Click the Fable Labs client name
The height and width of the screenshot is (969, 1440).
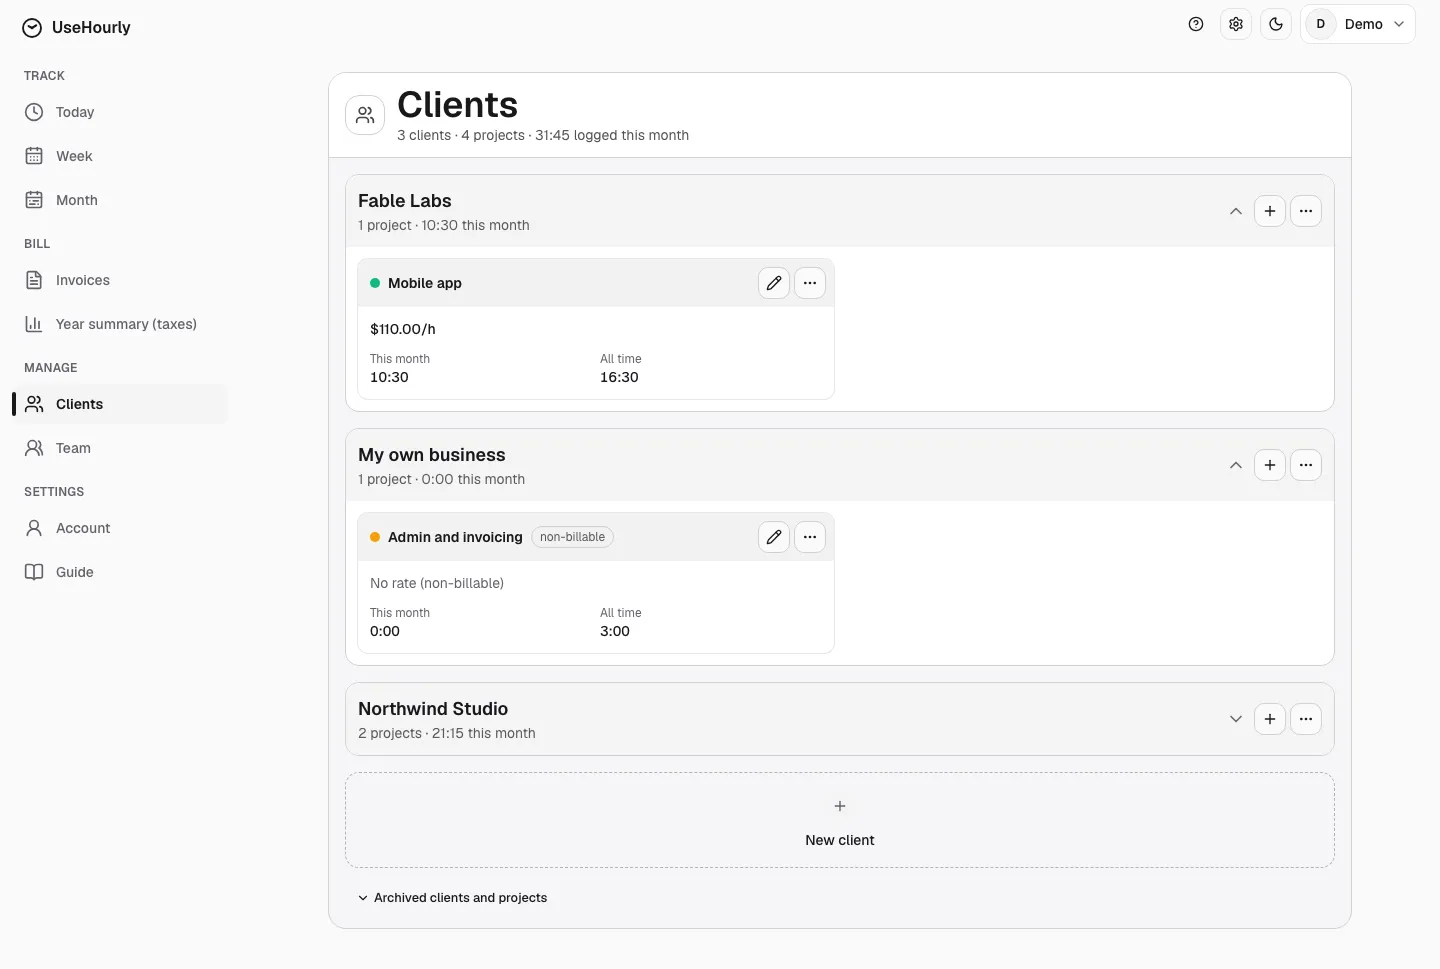(x=405, y=201)
